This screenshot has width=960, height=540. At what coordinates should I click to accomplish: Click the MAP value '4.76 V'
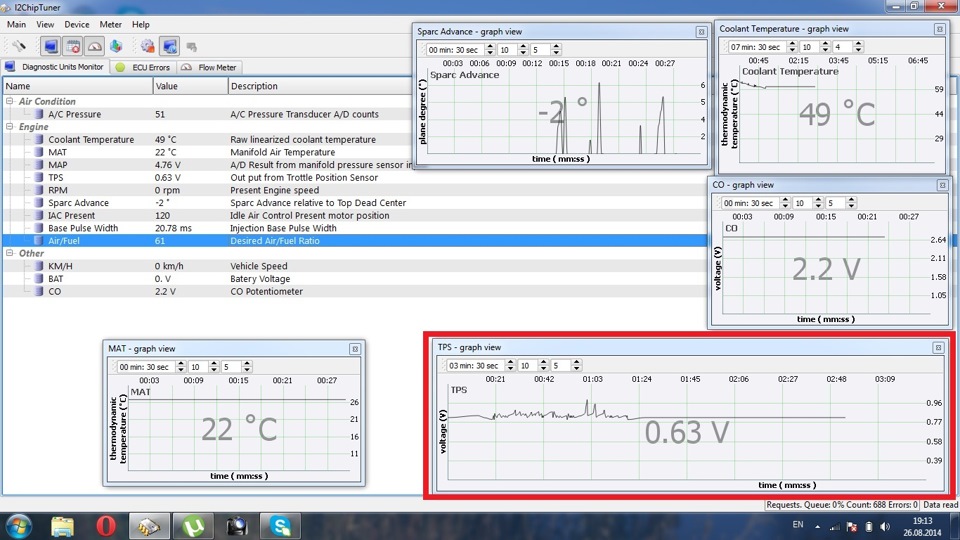[x=168, y=165]
